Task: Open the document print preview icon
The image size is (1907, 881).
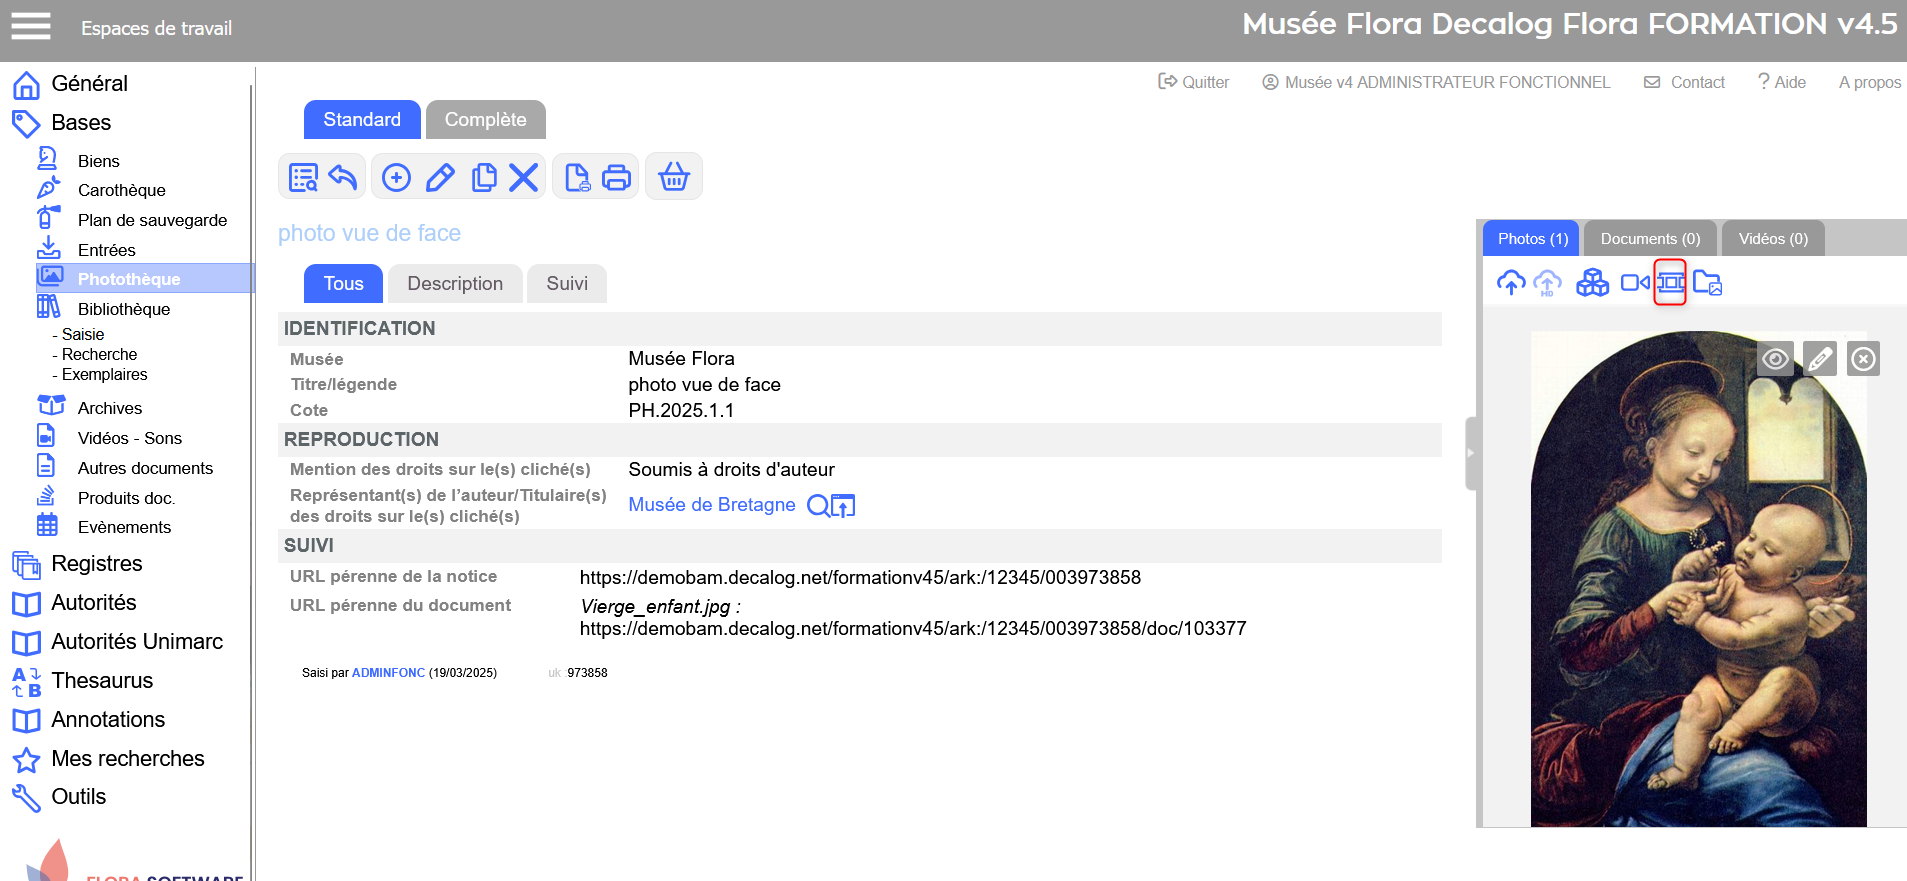Action: pos(577,177)
